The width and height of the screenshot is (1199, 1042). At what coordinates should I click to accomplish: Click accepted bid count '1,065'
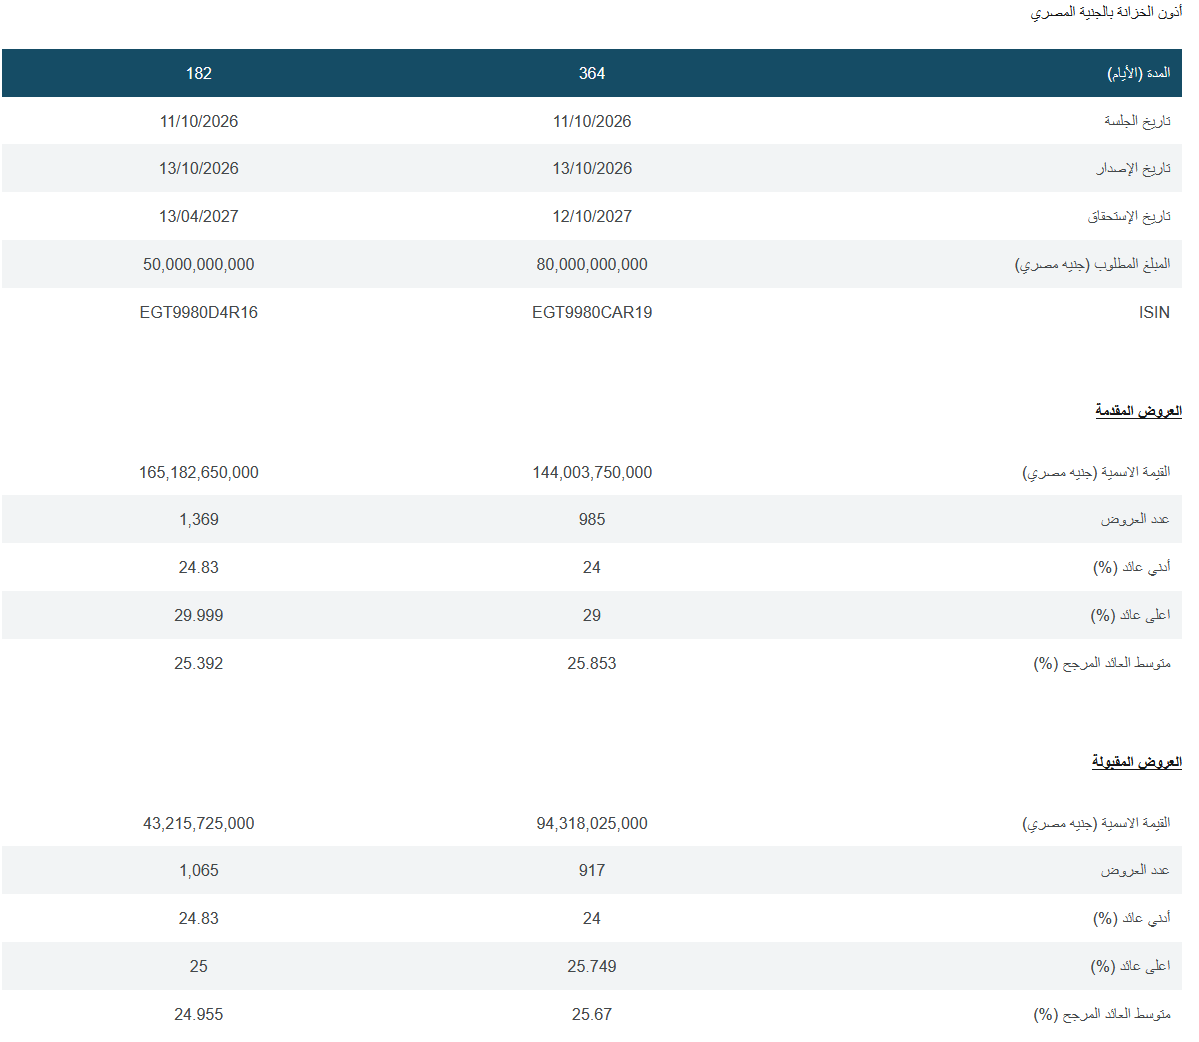(x=199, y=871)
